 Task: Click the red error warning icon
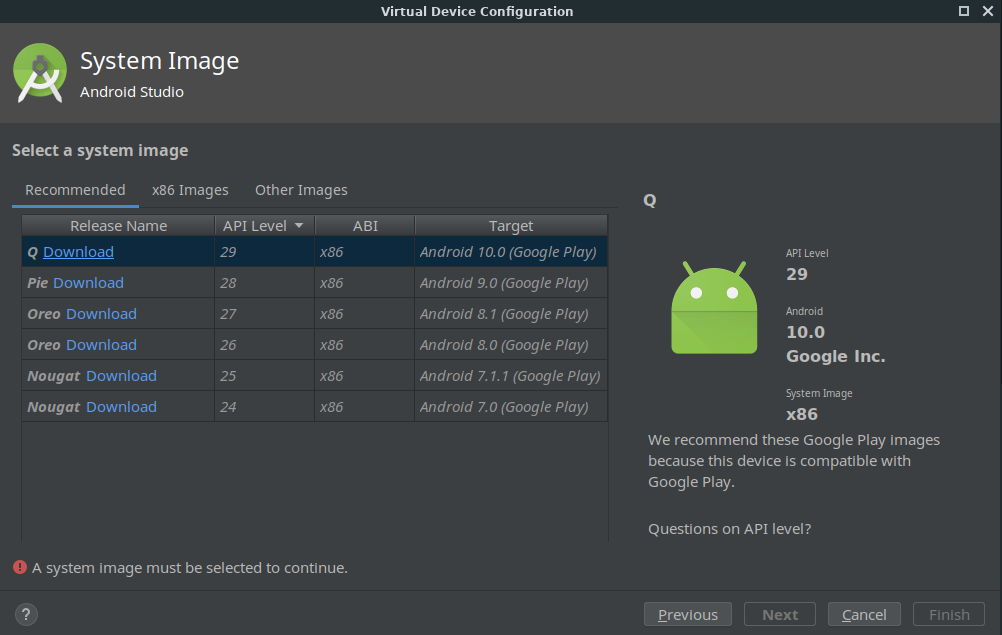19,567
